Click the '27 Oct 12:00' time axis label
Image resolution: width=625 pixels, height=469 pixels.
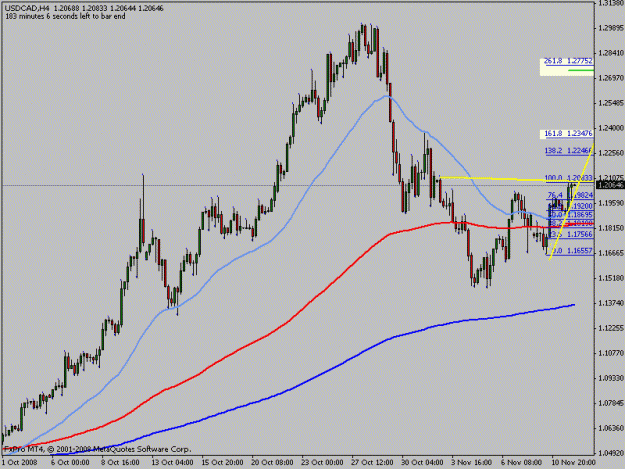coord(372,463)
